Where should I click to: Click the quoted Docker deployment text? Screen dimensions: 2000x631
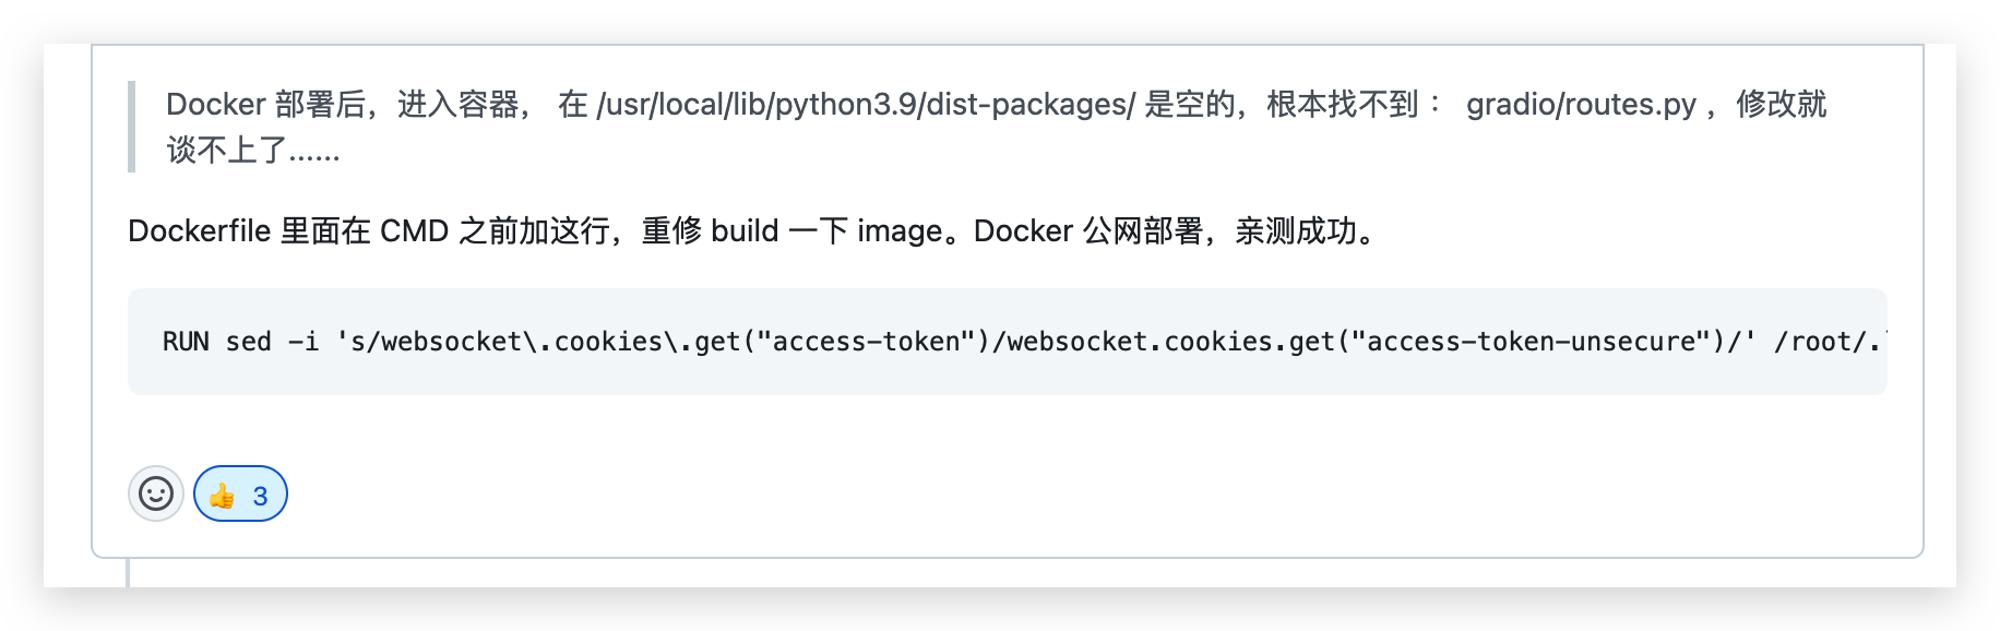pyautogui.click(x=996, y=127)
